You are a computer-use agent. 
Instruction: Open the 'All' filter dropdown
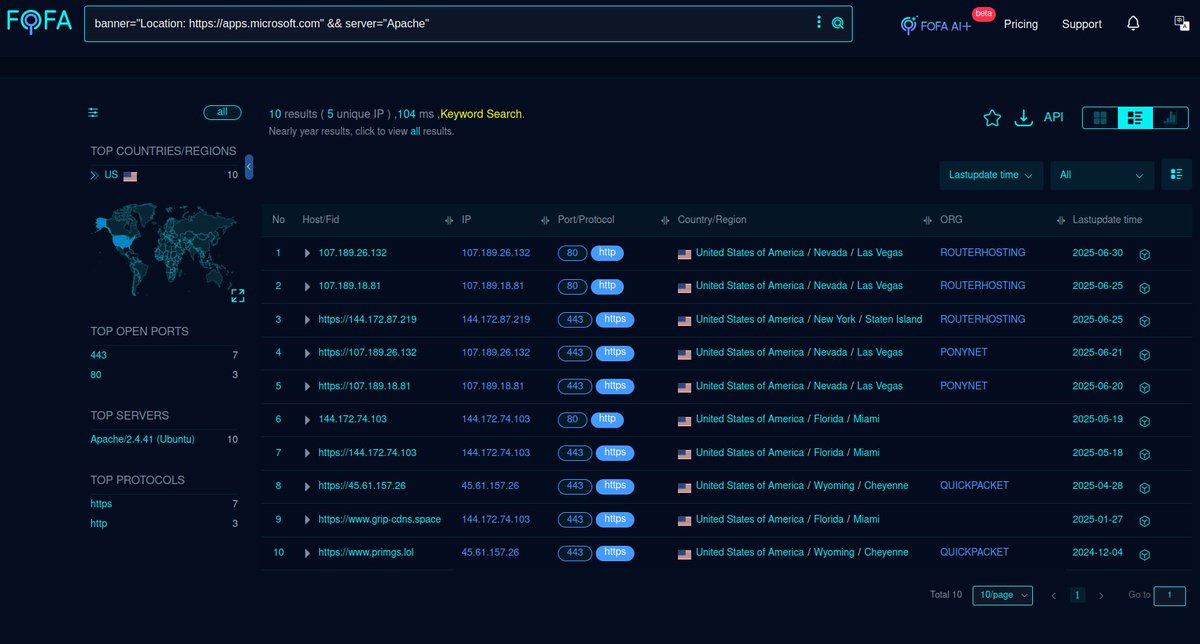(1101, 174)
